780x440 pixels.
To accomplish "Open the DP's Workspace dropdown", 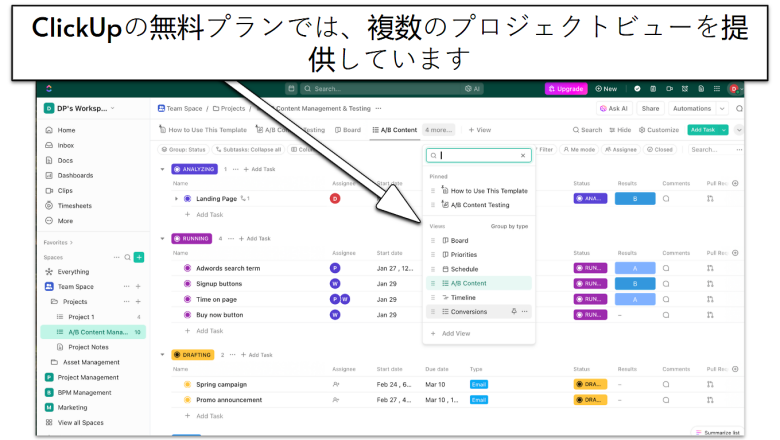I will point(80,108).
